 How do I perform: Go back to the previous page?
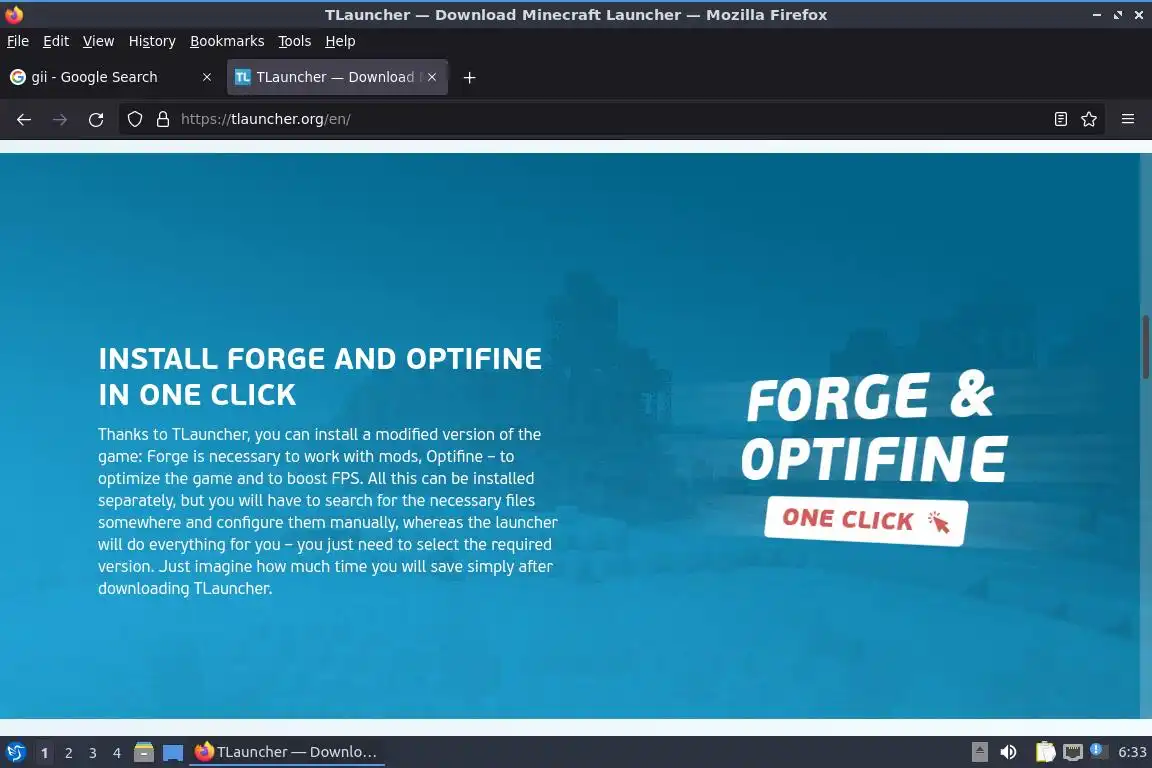click(24, 119)
